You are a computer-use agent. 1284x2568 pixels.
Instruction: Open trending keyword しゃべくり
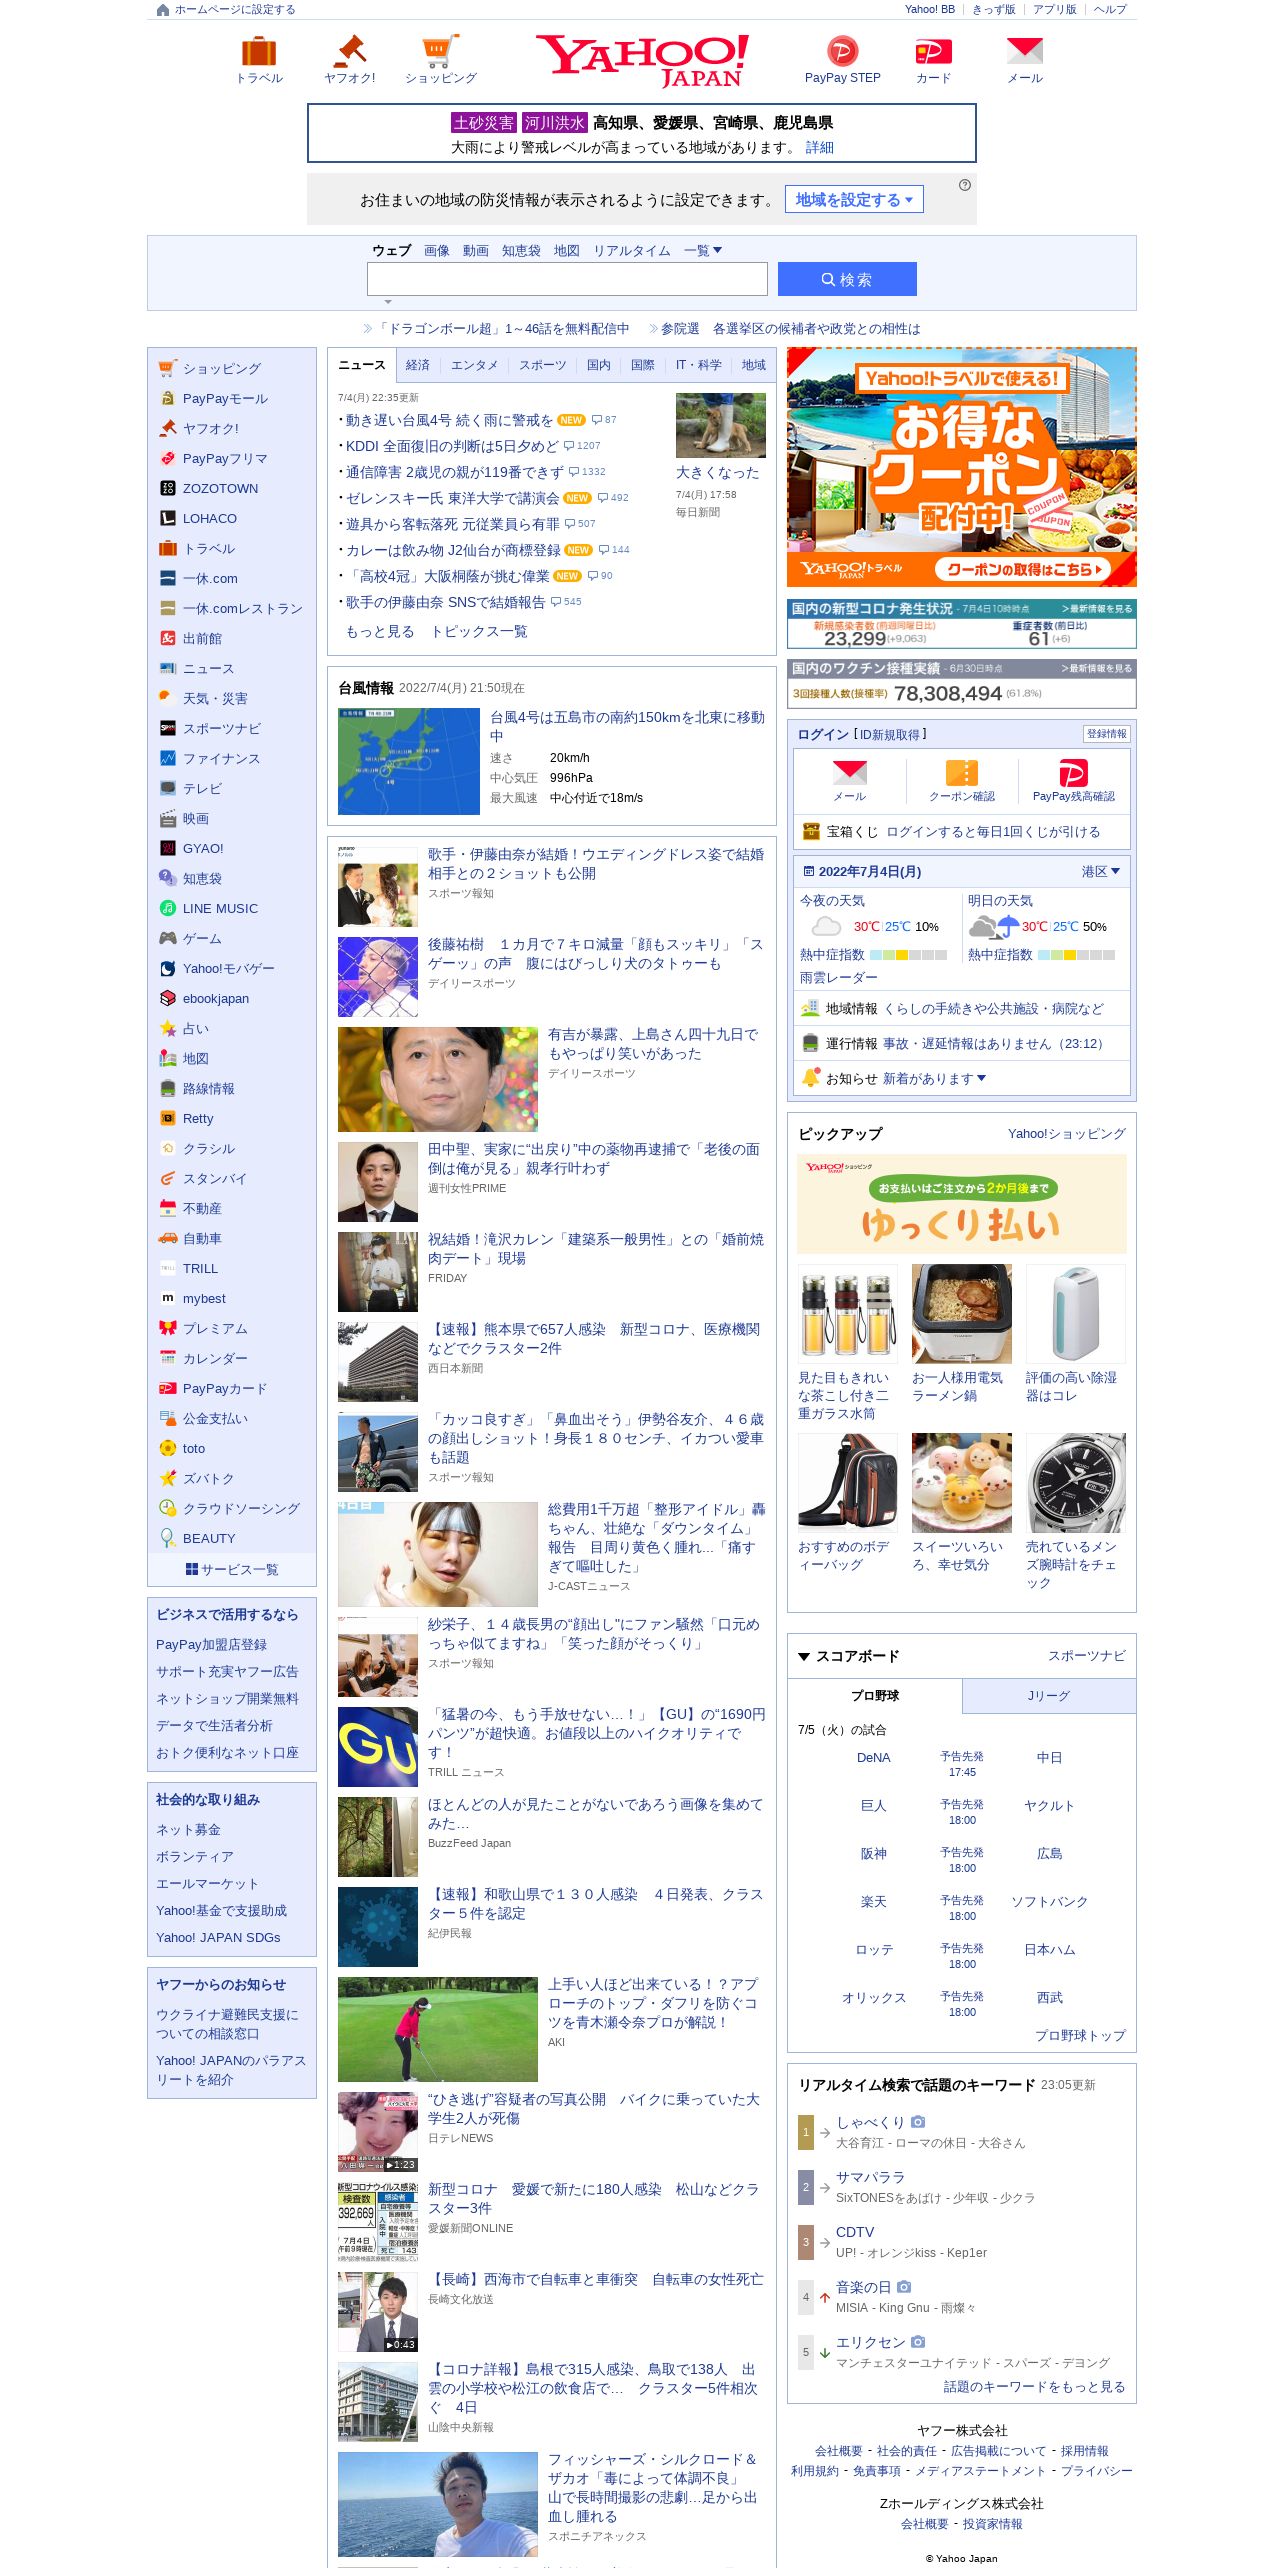tap(870, 2122)
